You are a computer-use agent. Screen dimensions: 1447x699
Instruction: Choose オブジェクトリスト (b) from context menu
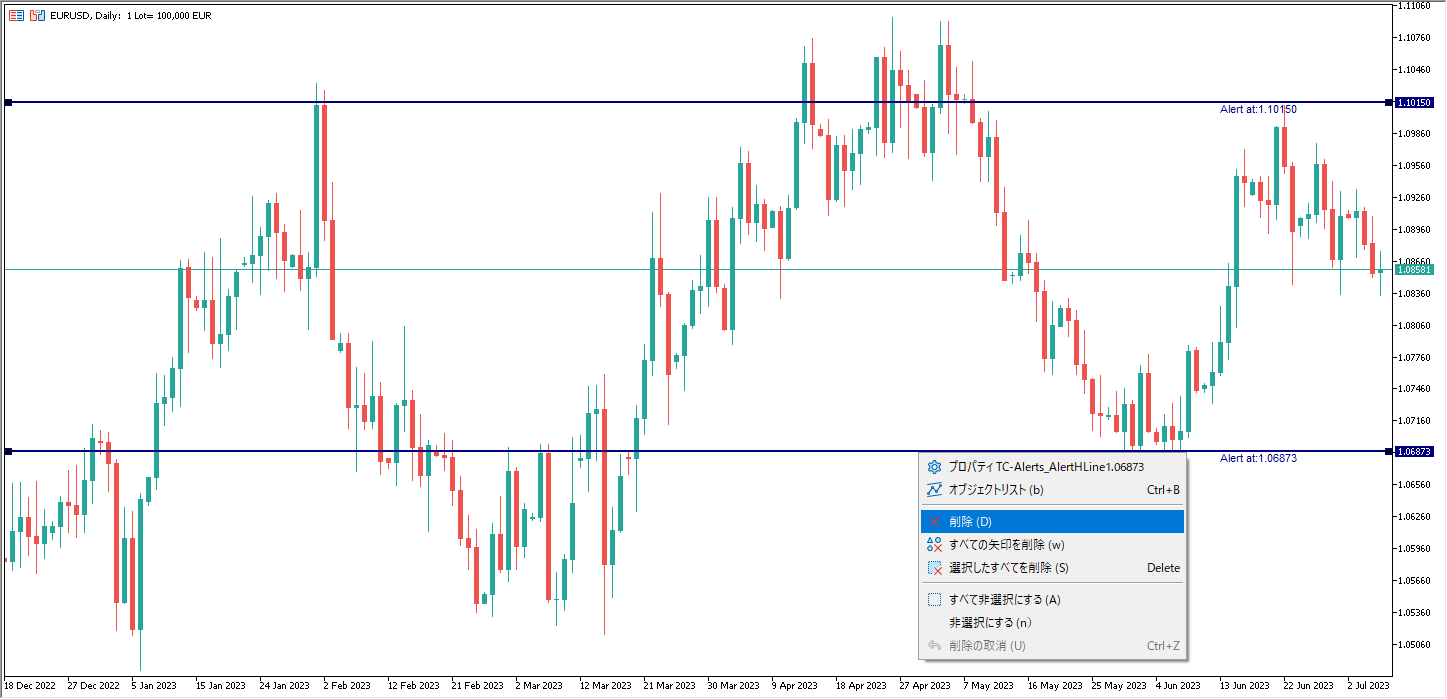tap(1052, 490)
